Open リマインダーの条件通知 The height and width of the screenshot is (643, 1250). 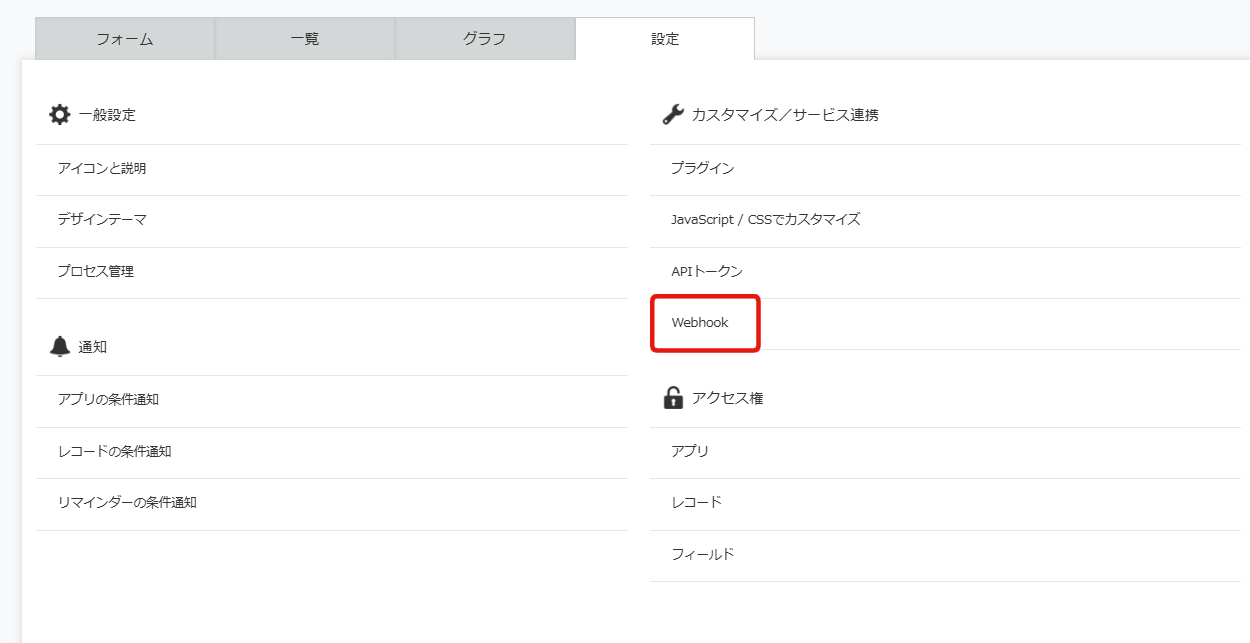point(127,502)
